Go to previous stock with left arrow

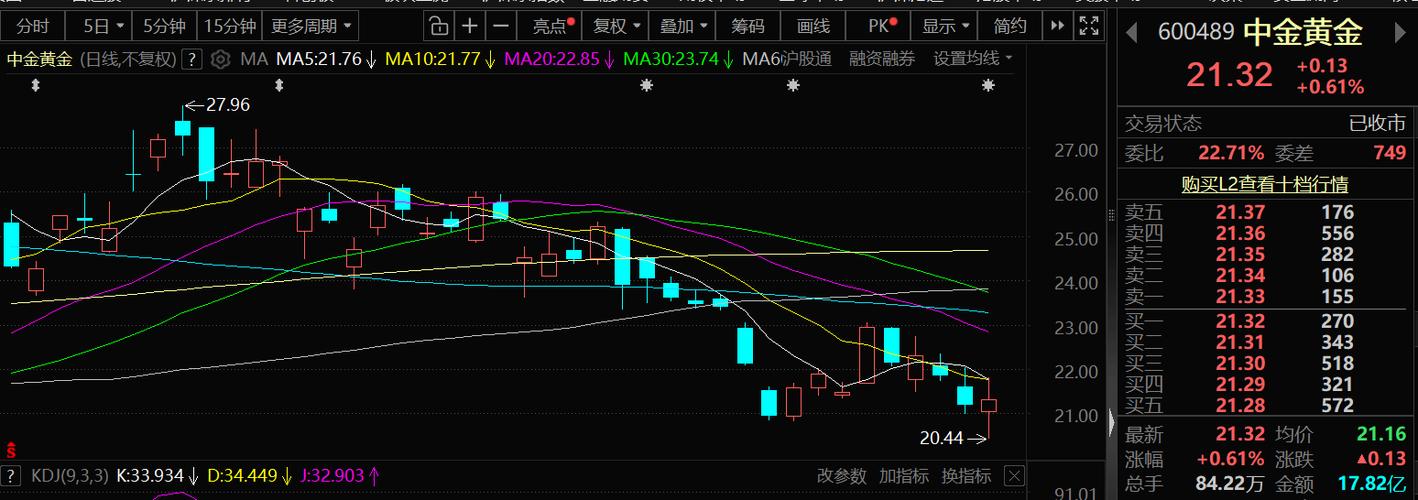[1131, 33]
